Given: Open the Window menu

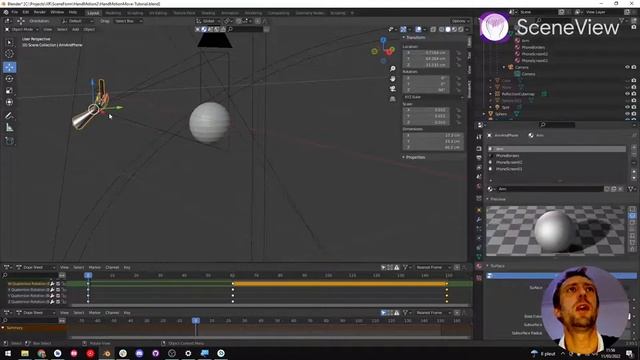Looking at the screenshot, I should pos(57,12).
